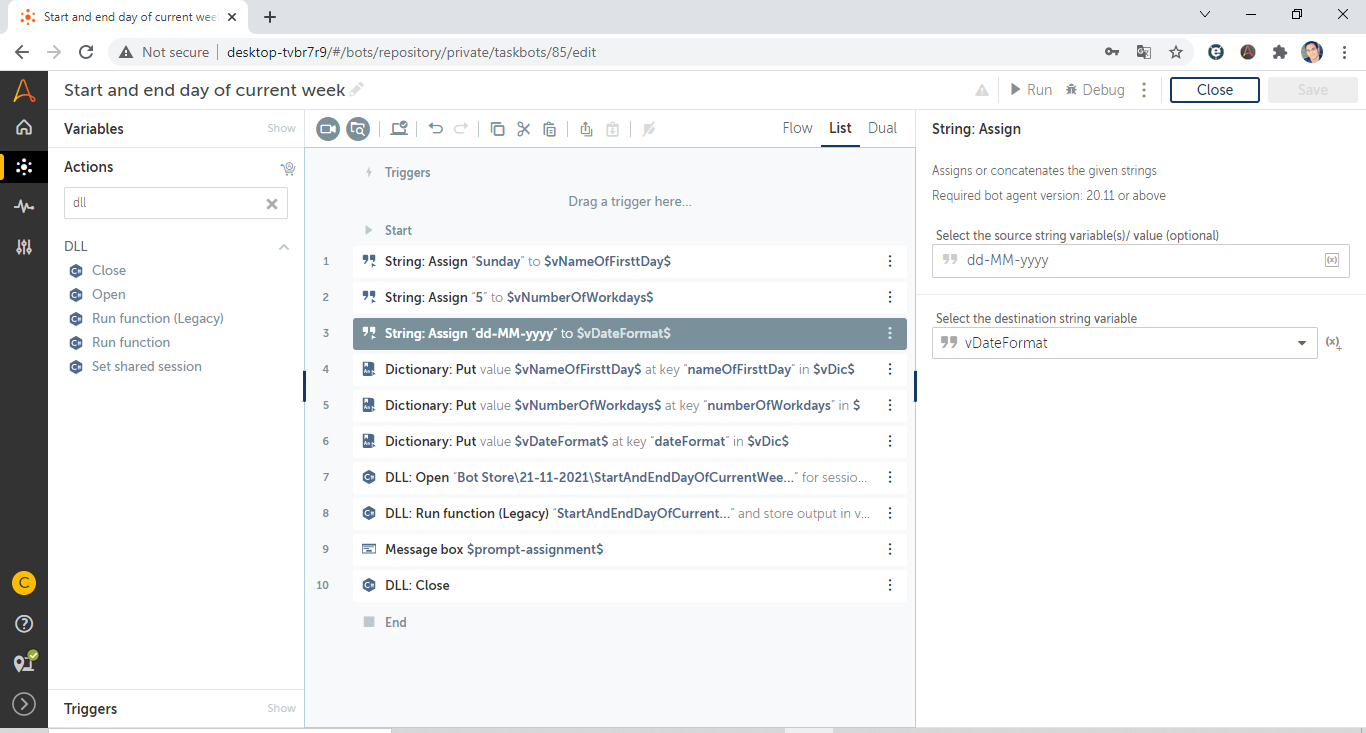Open the Activity icon in left sidebar
This screenshot has width=1366, height=733.
[x=24, y=206]
